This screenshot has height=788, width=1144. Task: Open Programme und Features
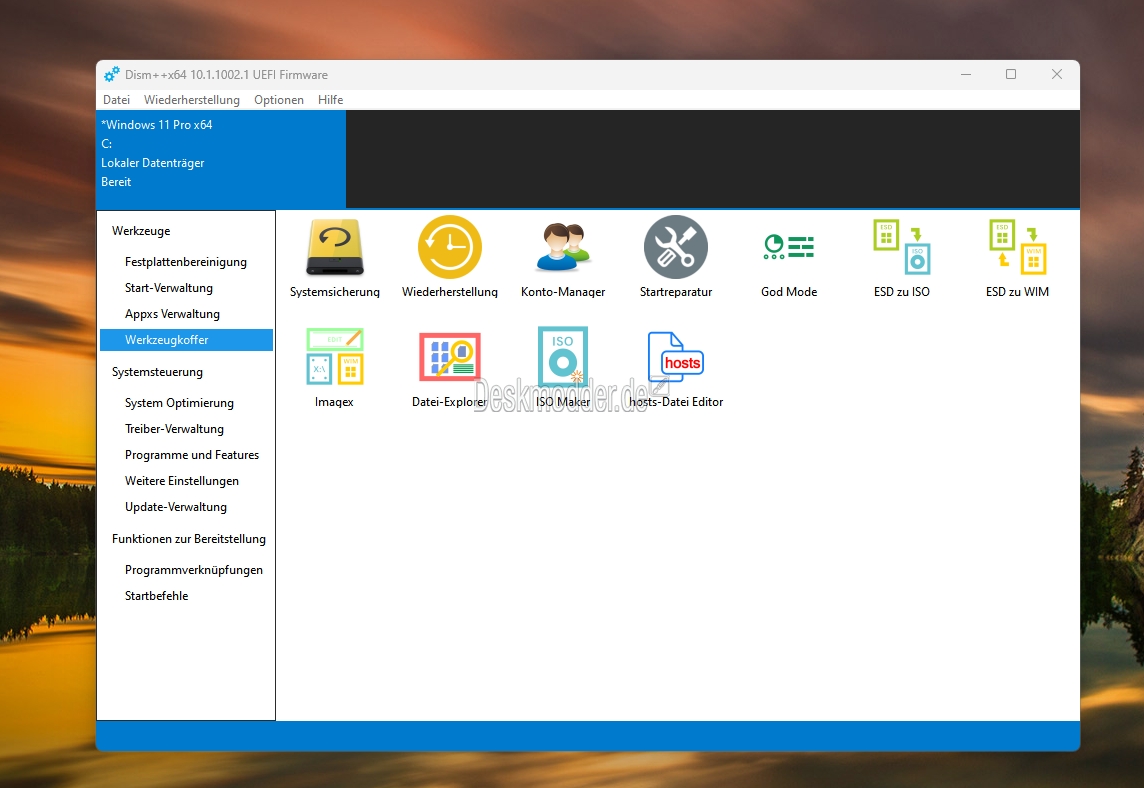192,455
